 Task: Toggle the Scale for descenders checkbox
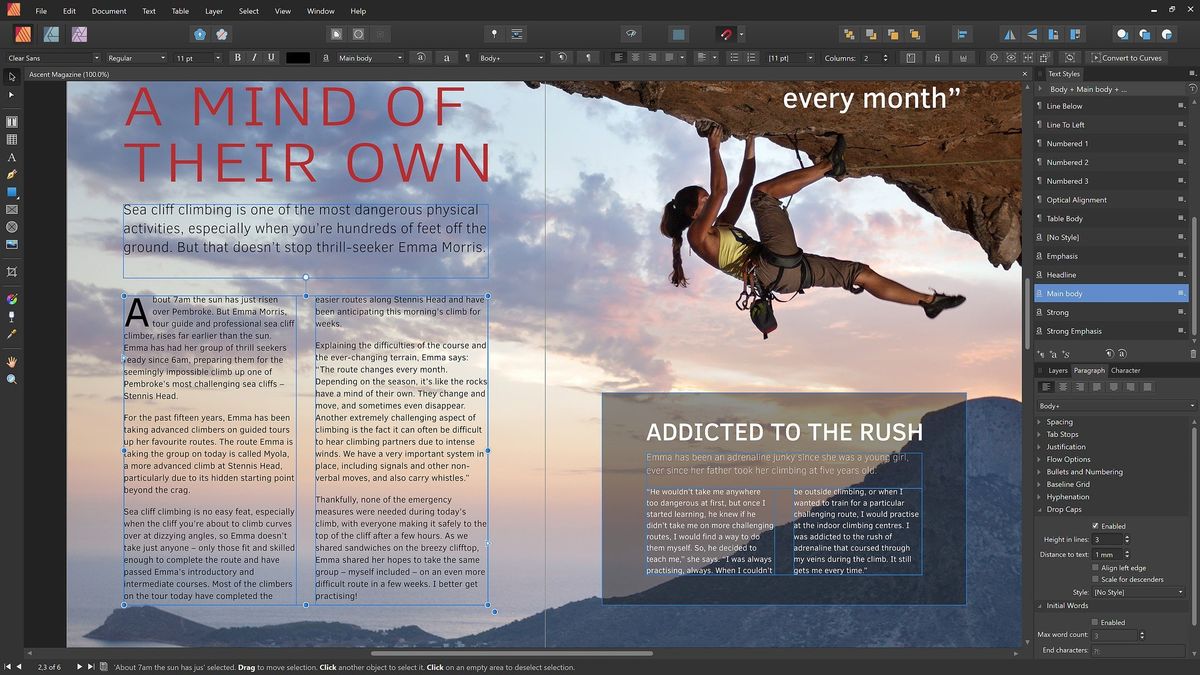1094,579
